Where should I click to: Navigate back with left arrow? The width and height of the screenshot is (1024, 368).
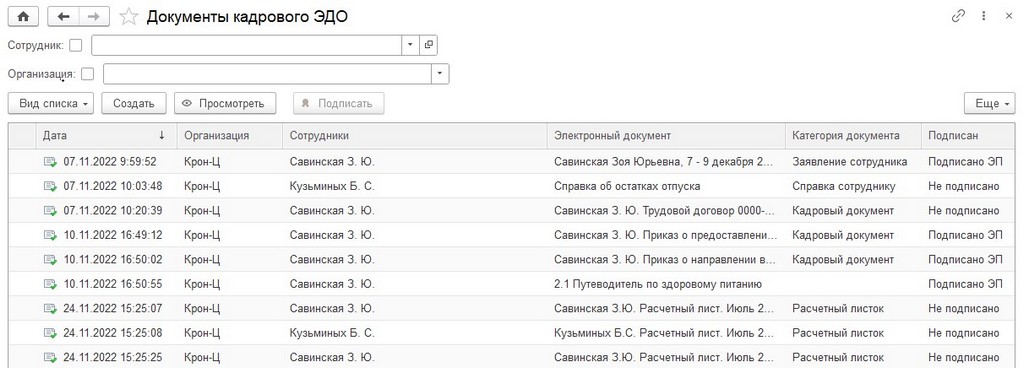tap(63, 17)
